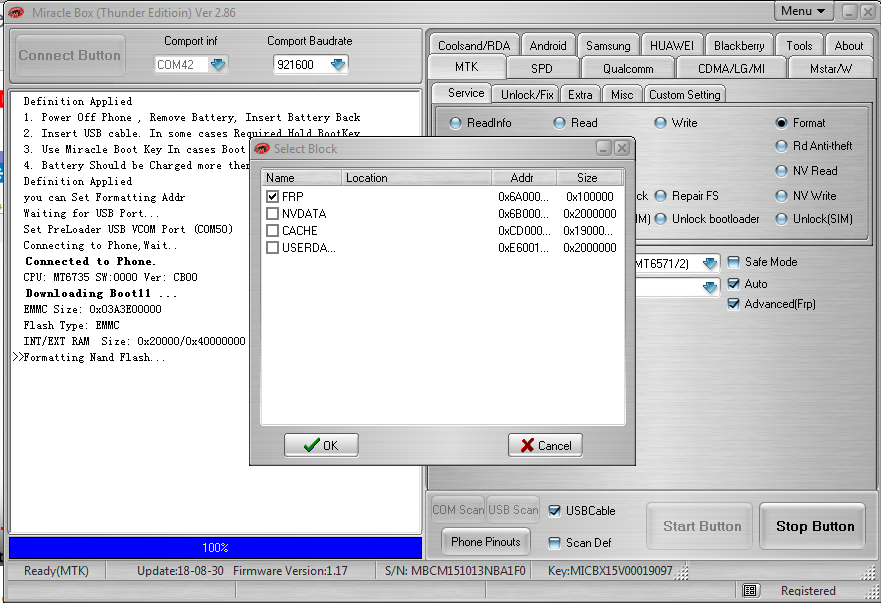Open the MT6571/2 chip model dropdown

[x=710, y=263]
